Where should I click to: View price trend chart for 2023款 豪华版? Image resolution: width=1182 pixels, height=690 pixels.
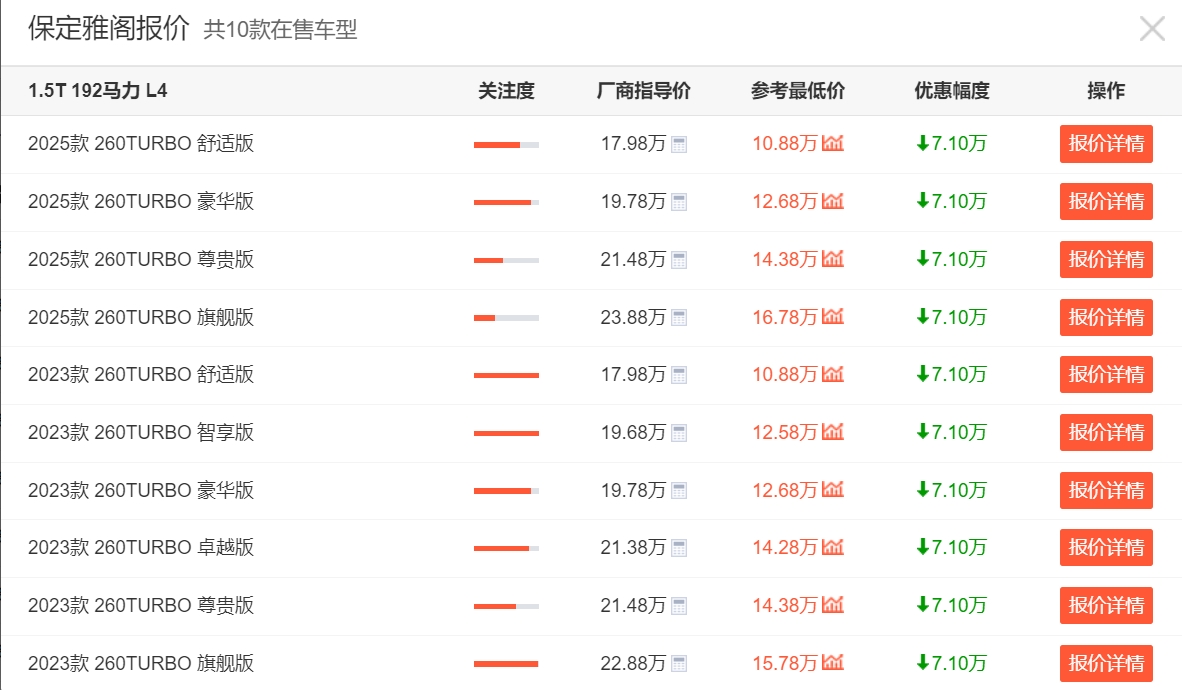[833, 489]
